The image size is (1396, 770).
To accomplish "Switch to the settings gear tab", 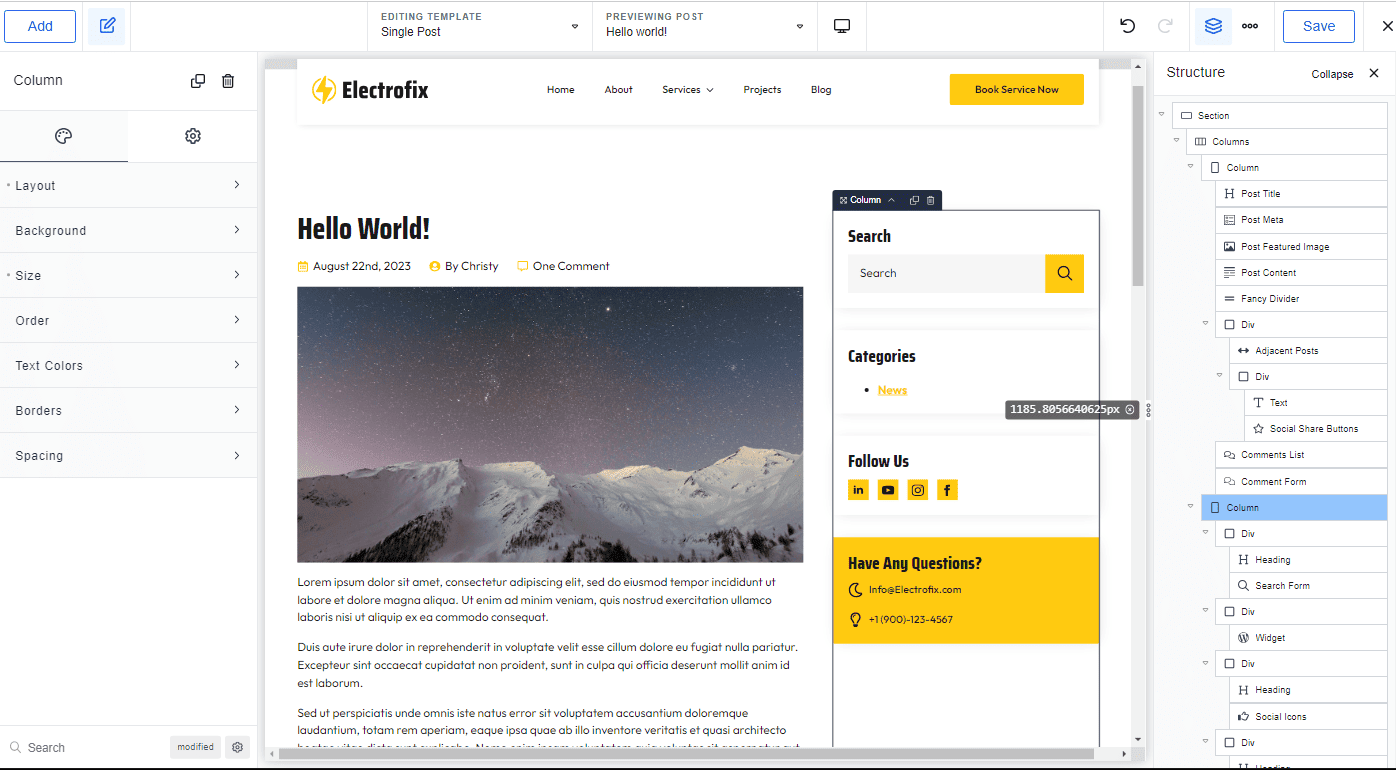I will pos(193,136).
